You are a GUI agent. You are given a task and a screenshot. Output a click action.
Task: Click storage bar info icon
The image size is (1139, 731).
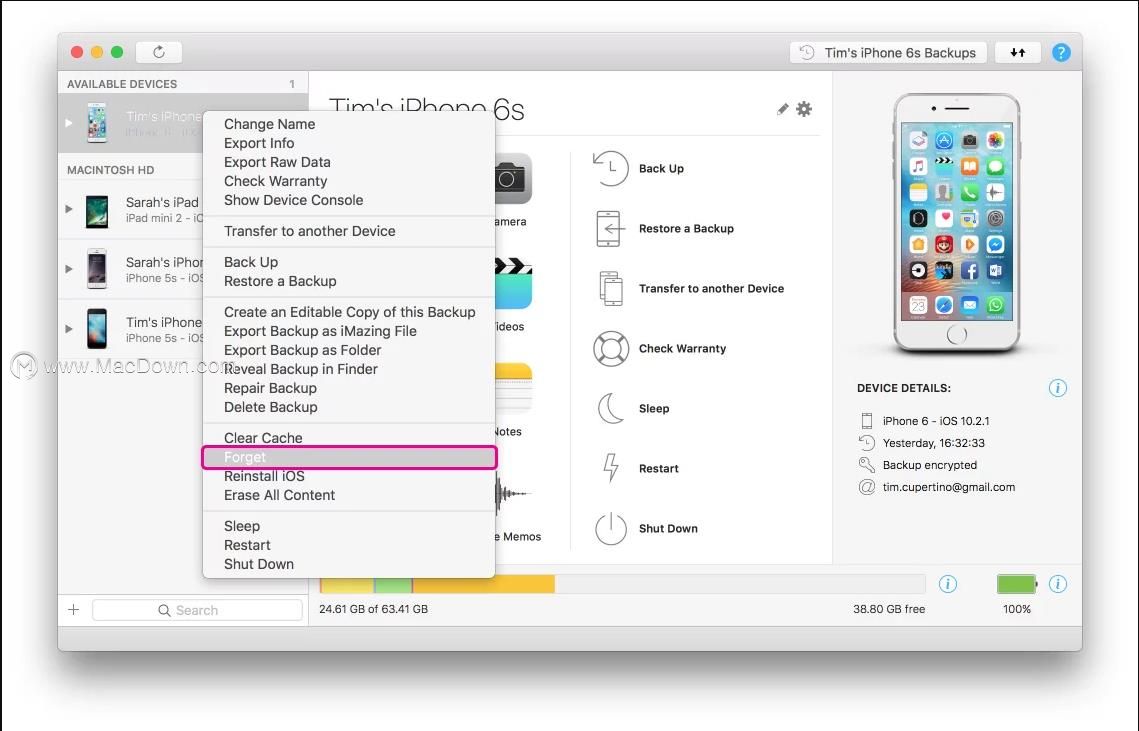(948, 583)
